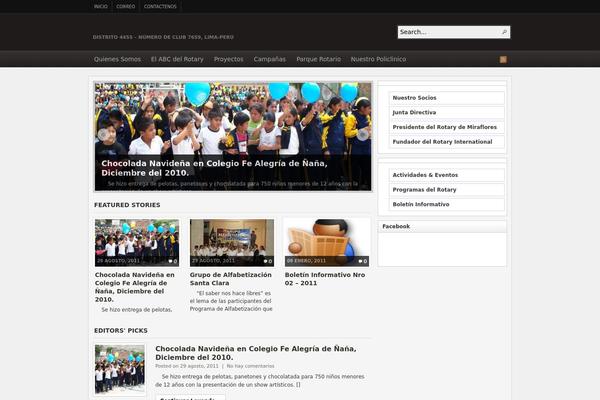
Task: Open Boletín Informativo Nro 02 – 2011 title
Action: click(x=325, y=279)
